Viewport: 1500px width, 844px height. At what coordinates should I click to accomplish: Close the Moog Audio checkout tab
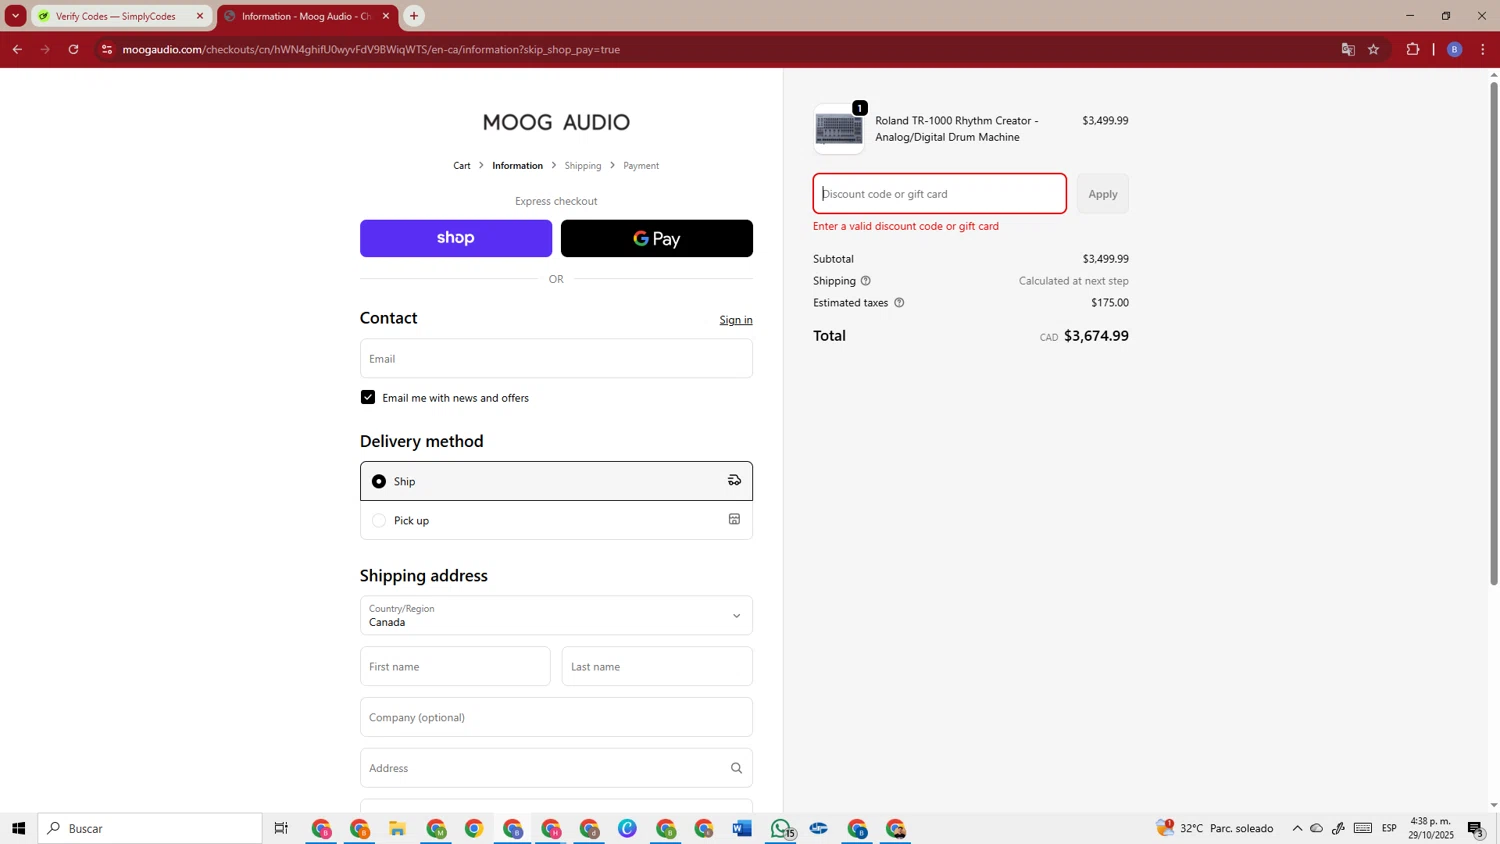386,16
